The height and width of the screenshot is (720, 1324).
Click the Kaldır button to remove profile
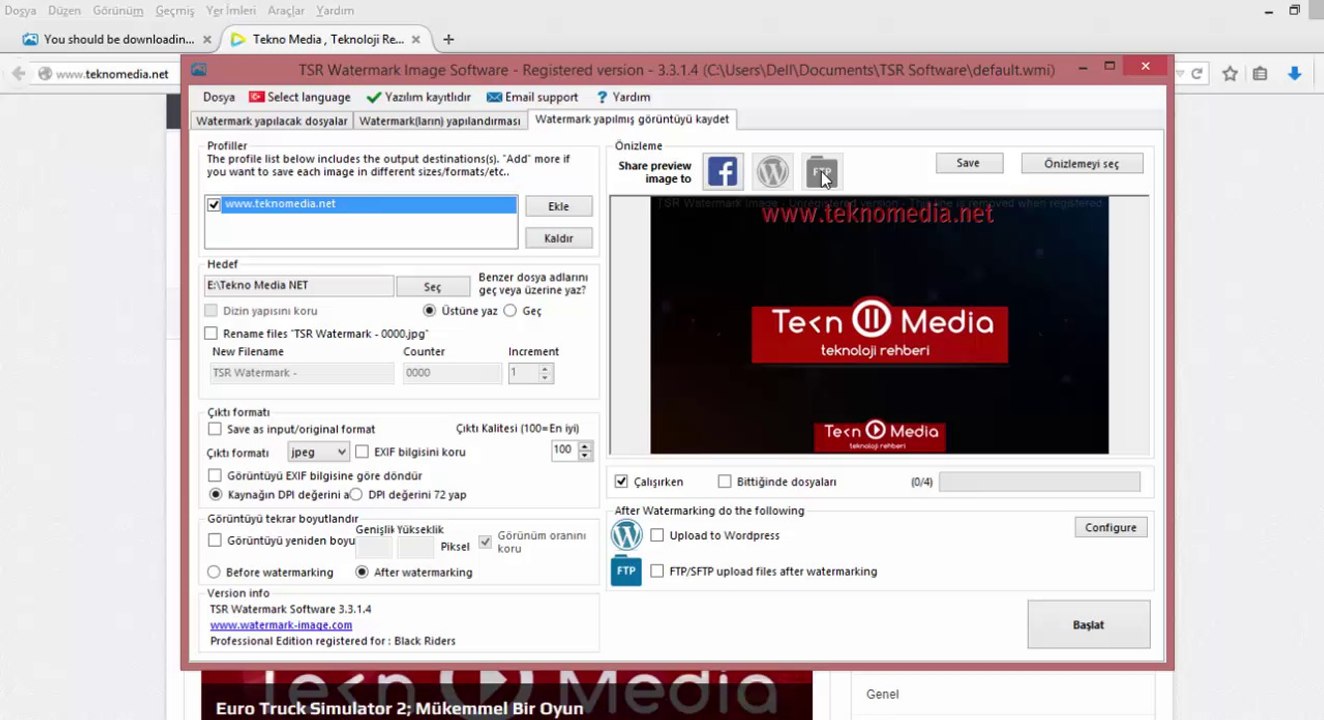[x=559, y=238]
